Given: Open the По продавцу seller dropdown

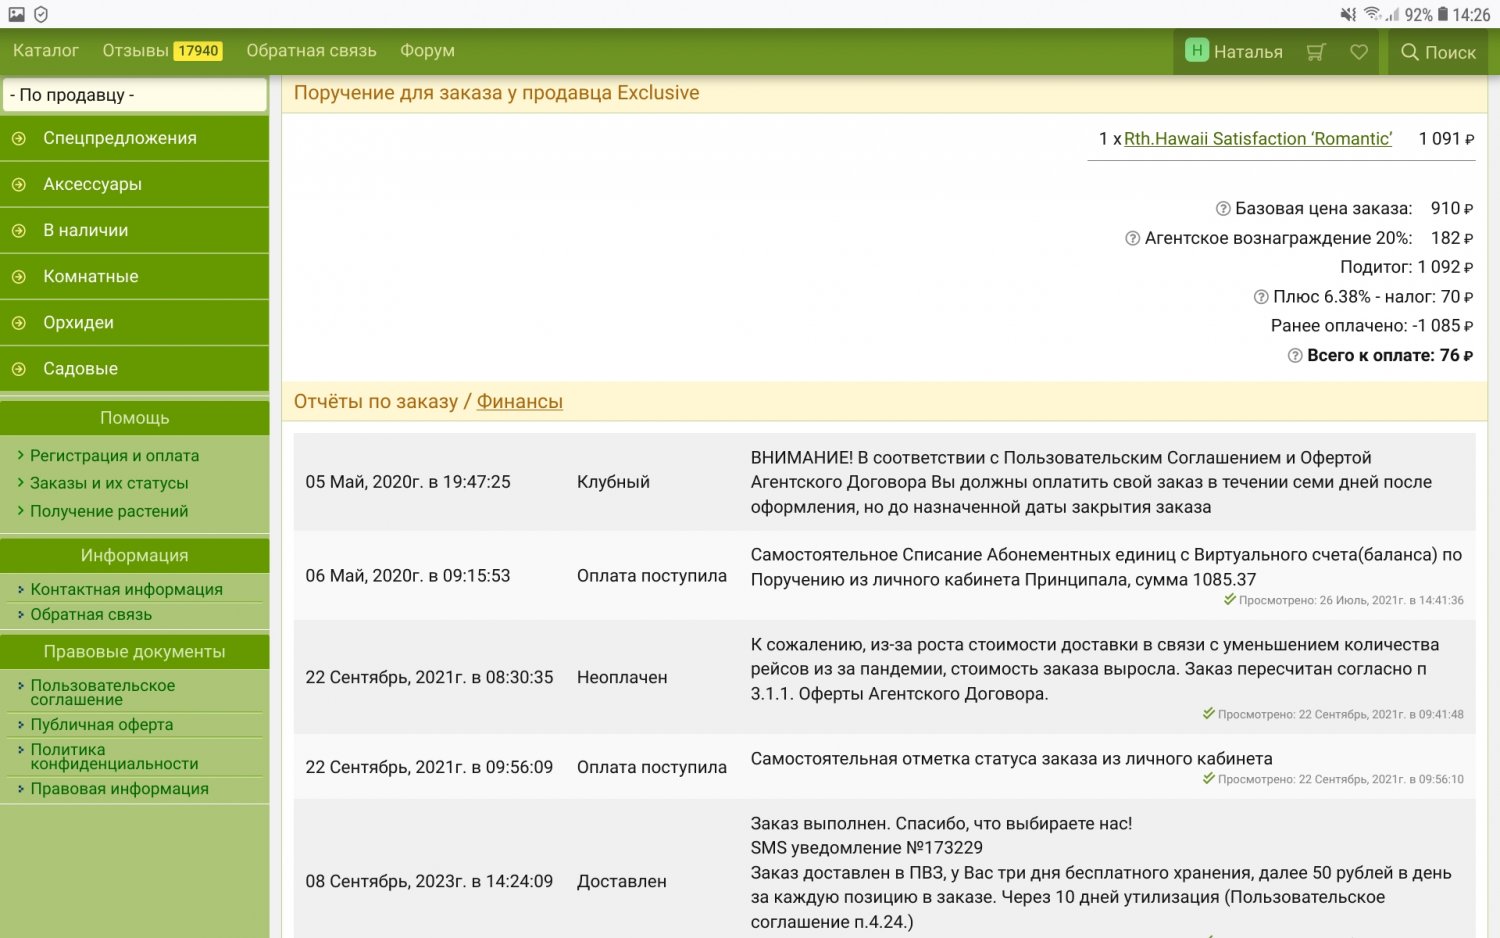Looking at the screenshot, I should pyautogui.click(x=135, y=95).
